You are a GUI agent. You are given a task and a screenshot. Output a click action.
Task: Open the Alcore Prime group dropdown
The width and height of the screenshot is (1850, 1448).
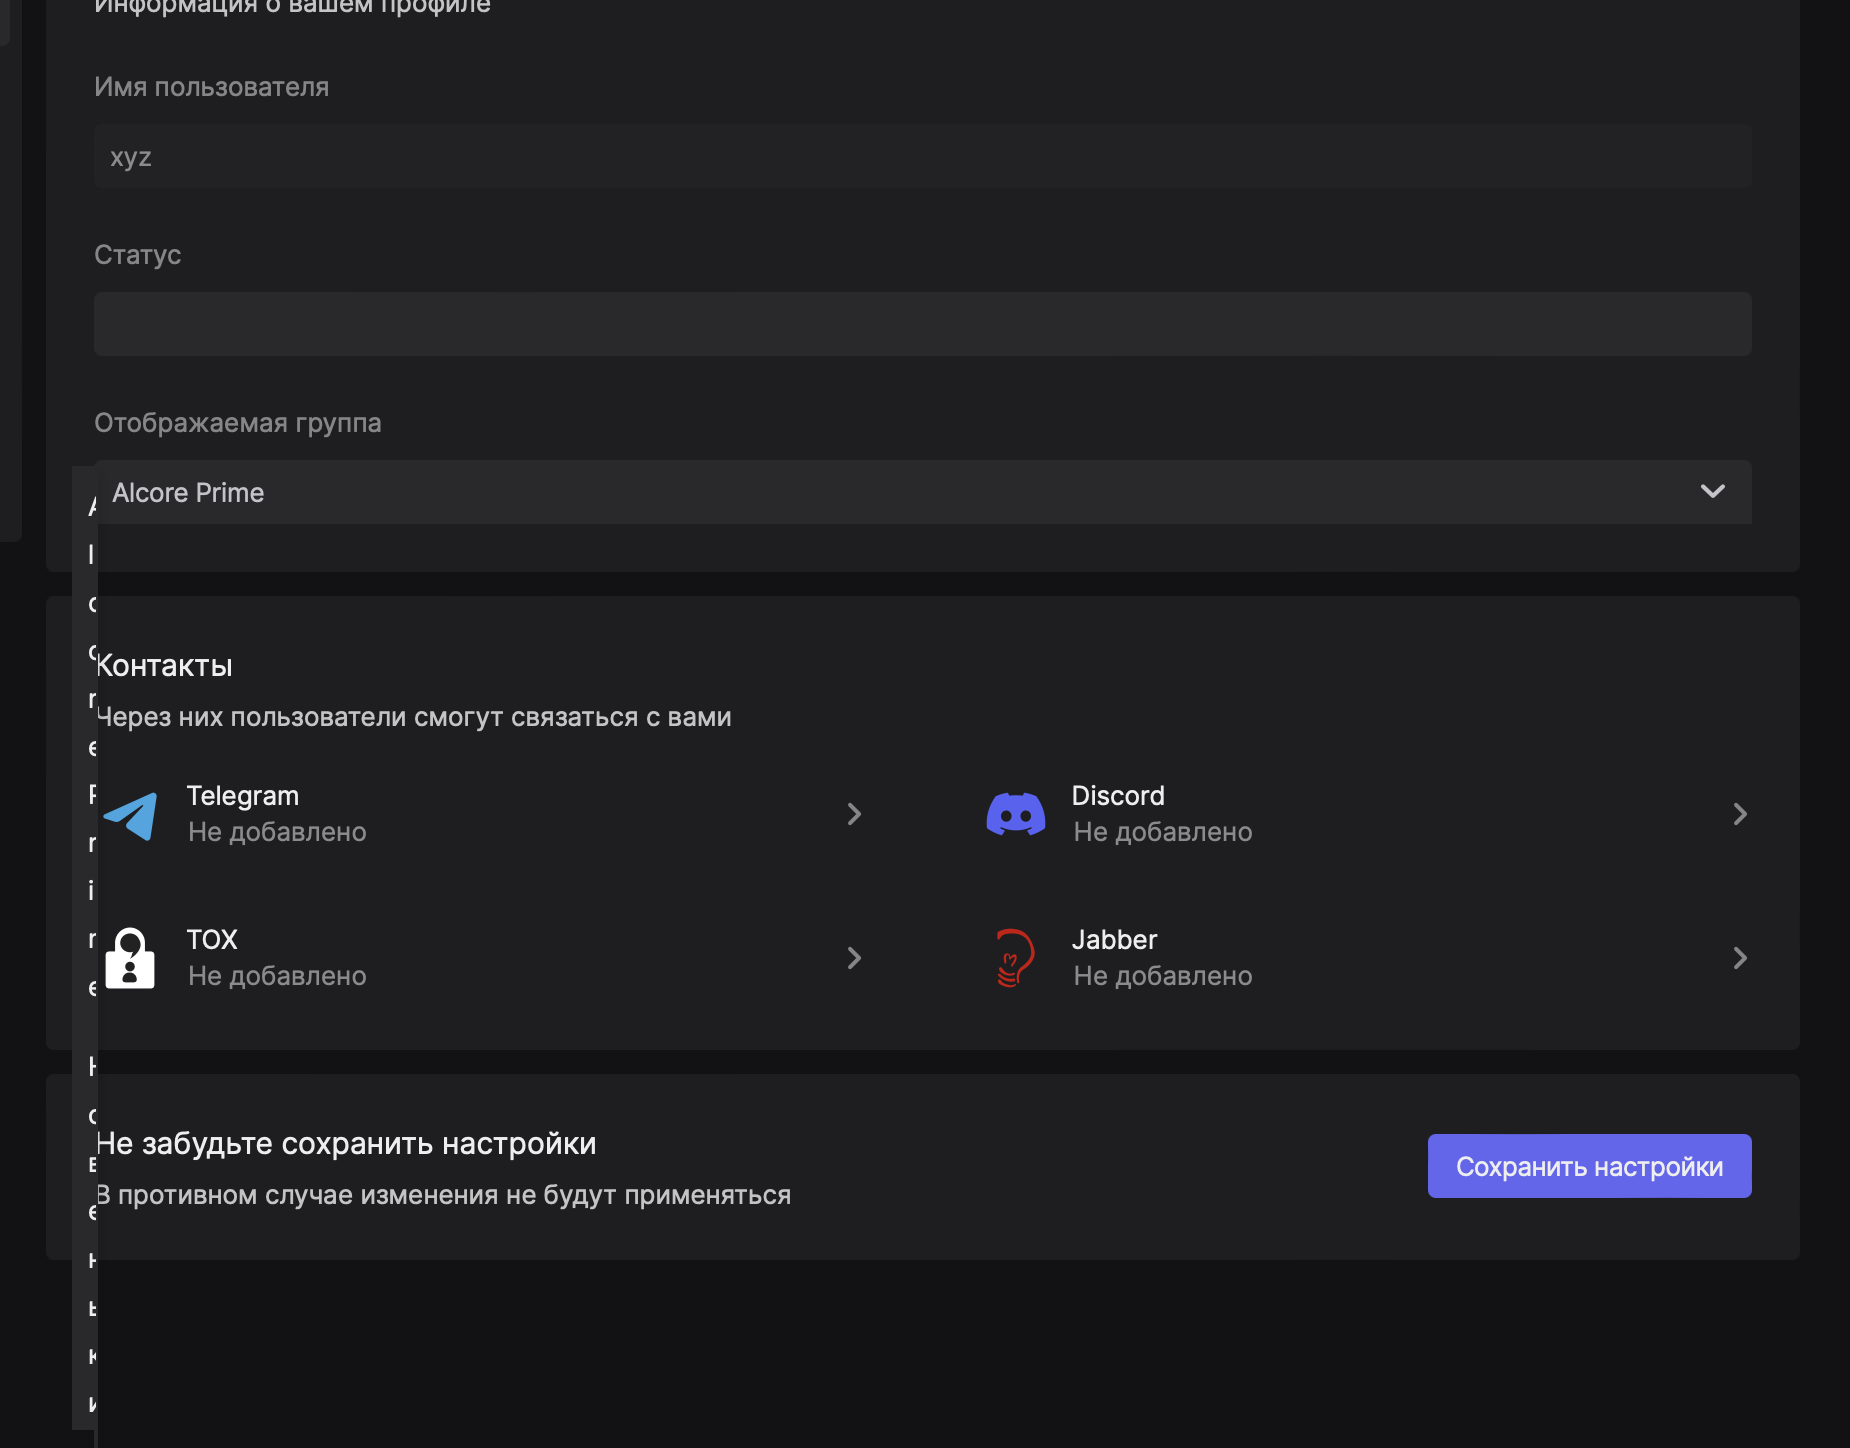[900, 492]
